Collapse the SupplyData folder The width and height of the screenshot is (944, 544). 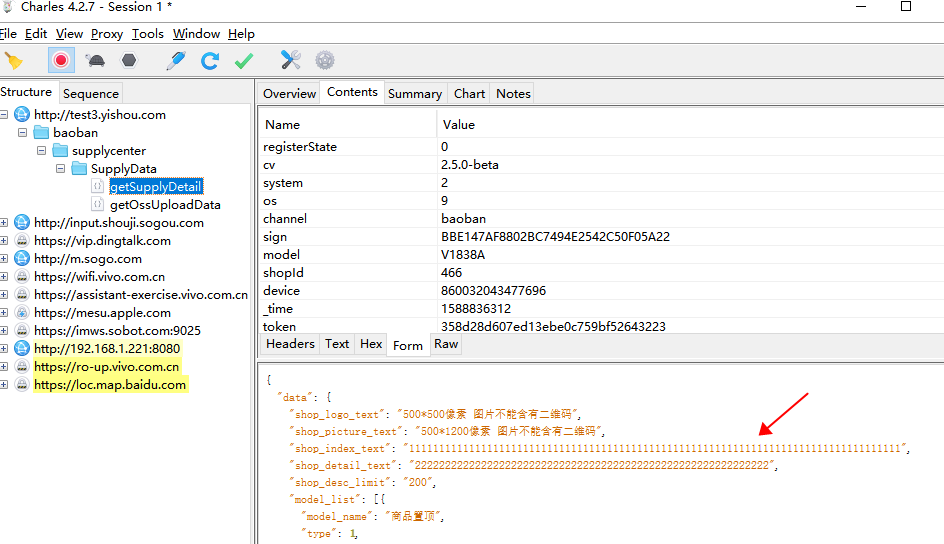[60, 168]
